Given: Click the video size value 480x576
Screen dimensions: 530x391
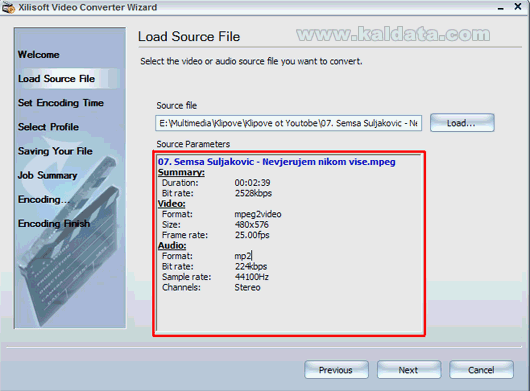Looking at the screenshot, I should tap(252, 225).
